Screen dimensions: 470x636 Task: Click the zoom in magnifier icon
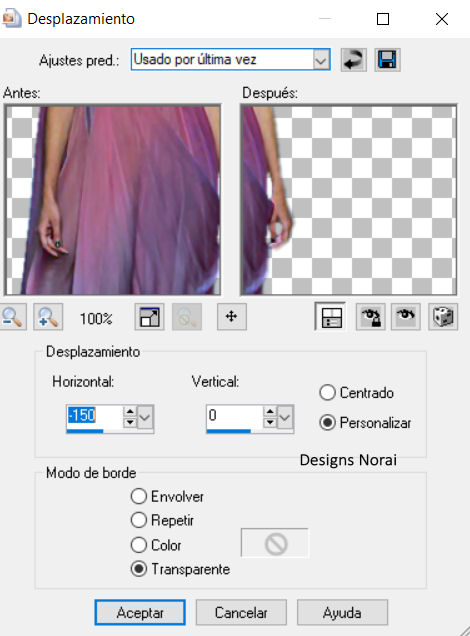(48, 317)
